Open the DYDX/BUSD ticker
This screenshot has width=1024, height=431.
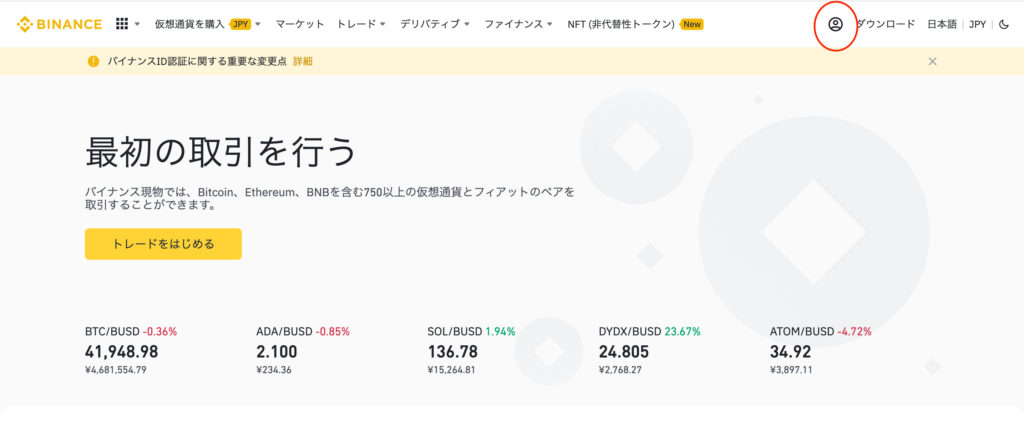(x=650, y=352)
